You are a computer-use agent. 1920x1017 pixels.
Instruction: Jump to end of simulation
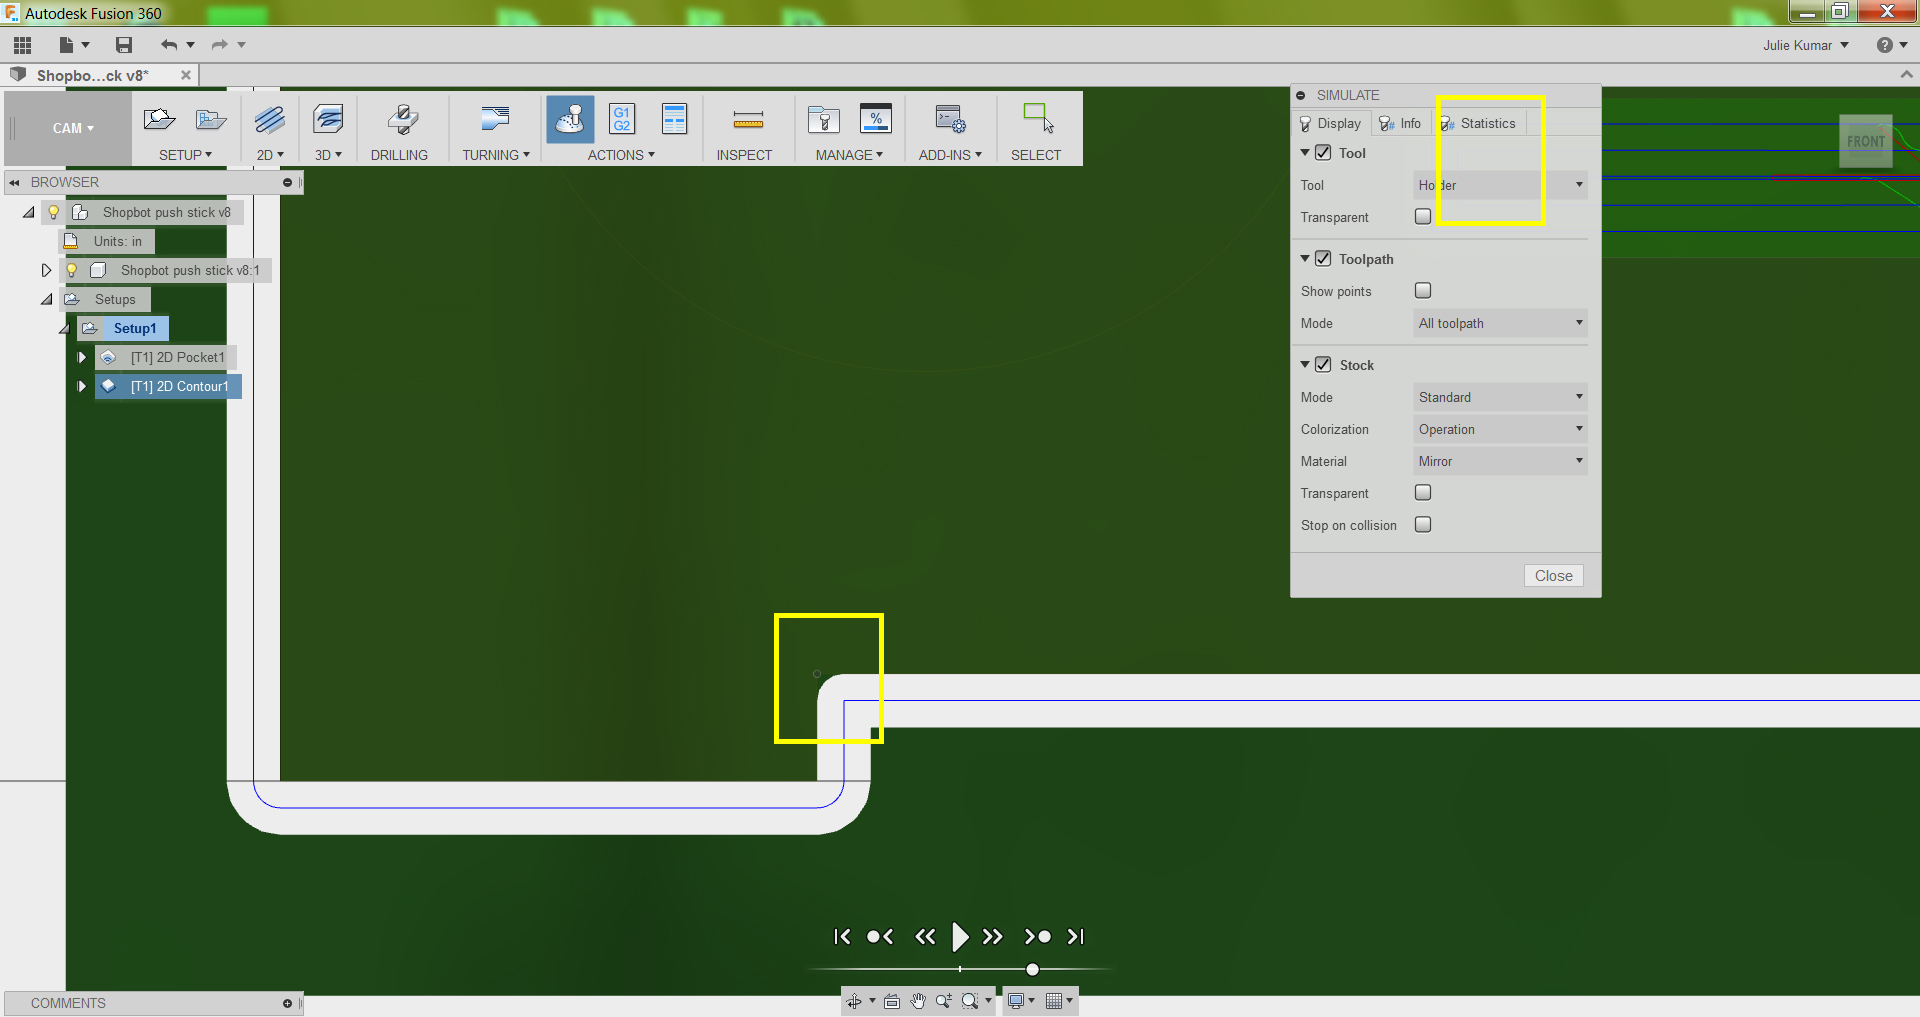point(1076,937)
